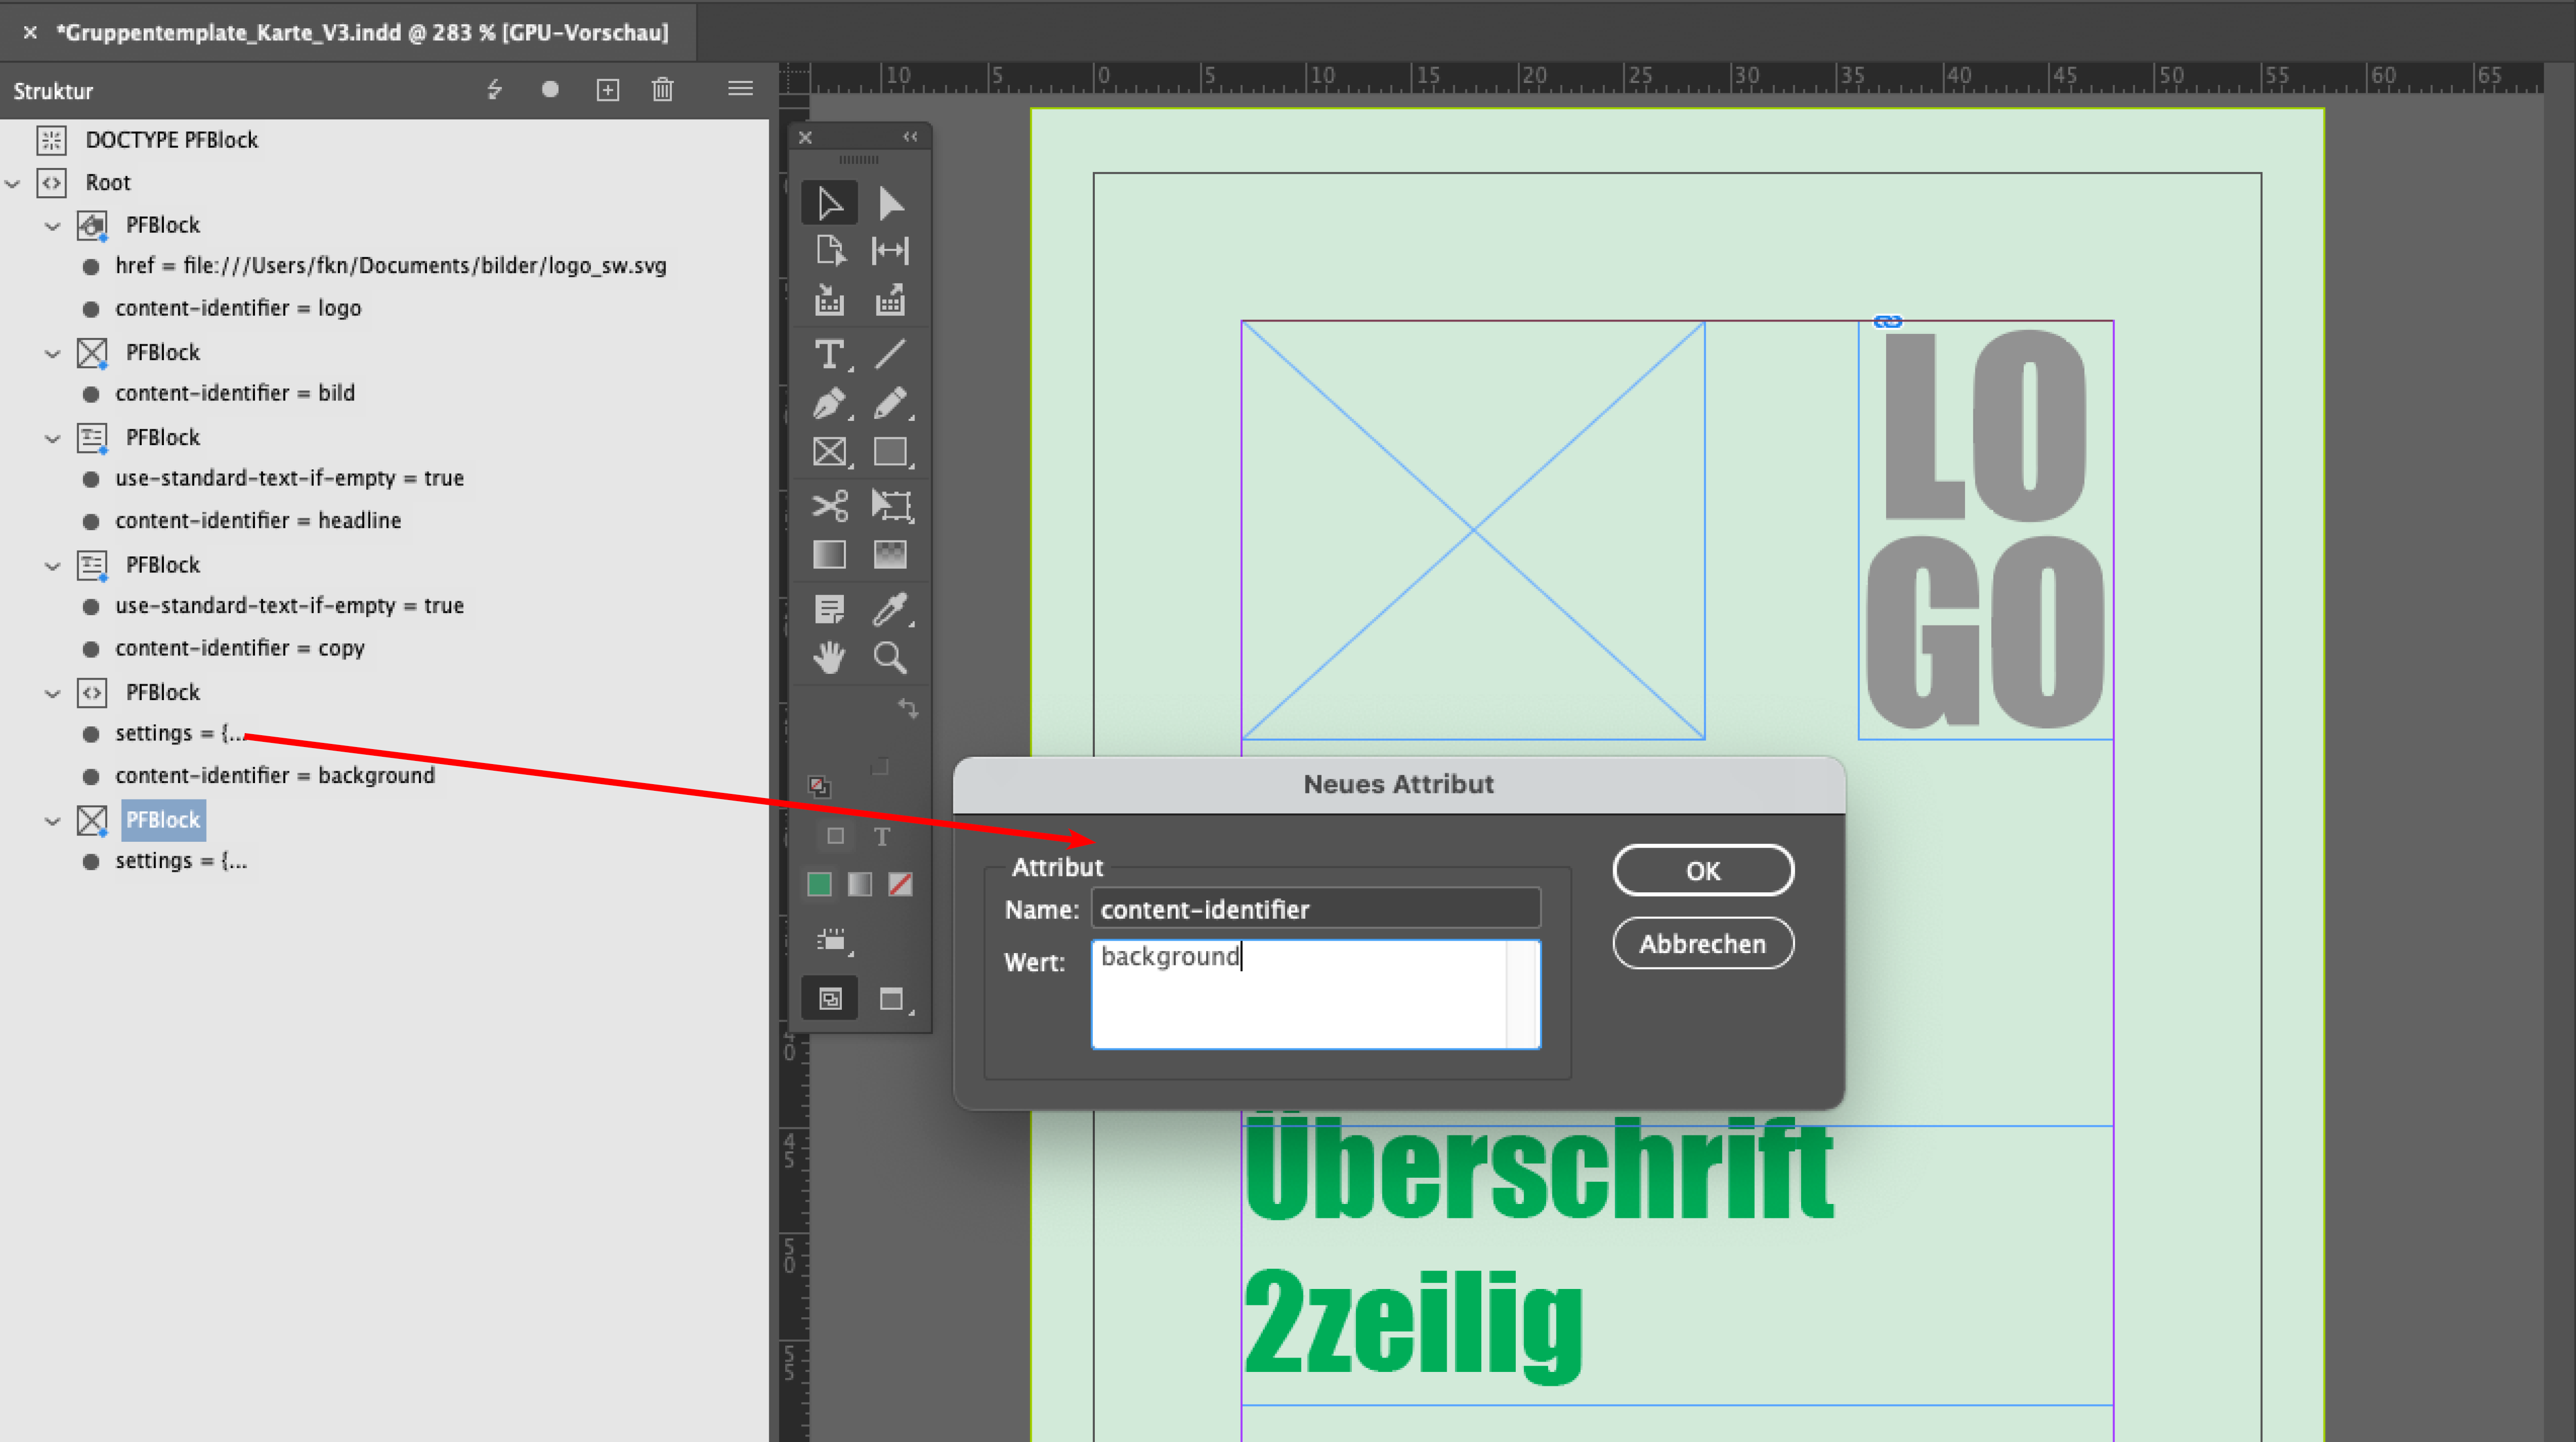Click the Gruppentemplate_Karte_V3.indd document tab

point(362,32)
